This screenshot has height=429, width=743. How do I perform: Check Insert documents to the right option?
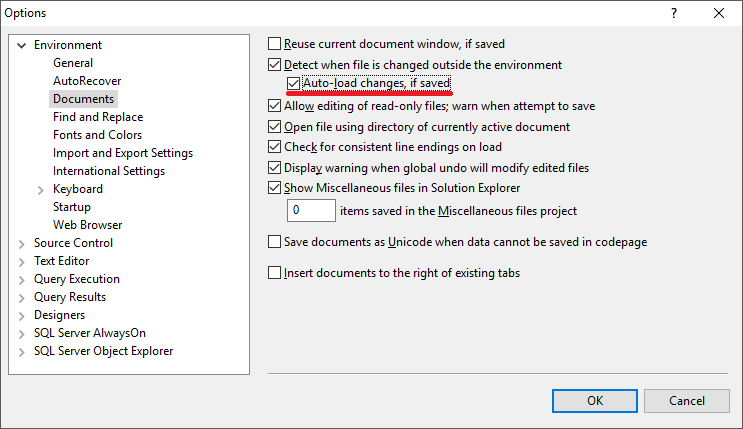274,273
